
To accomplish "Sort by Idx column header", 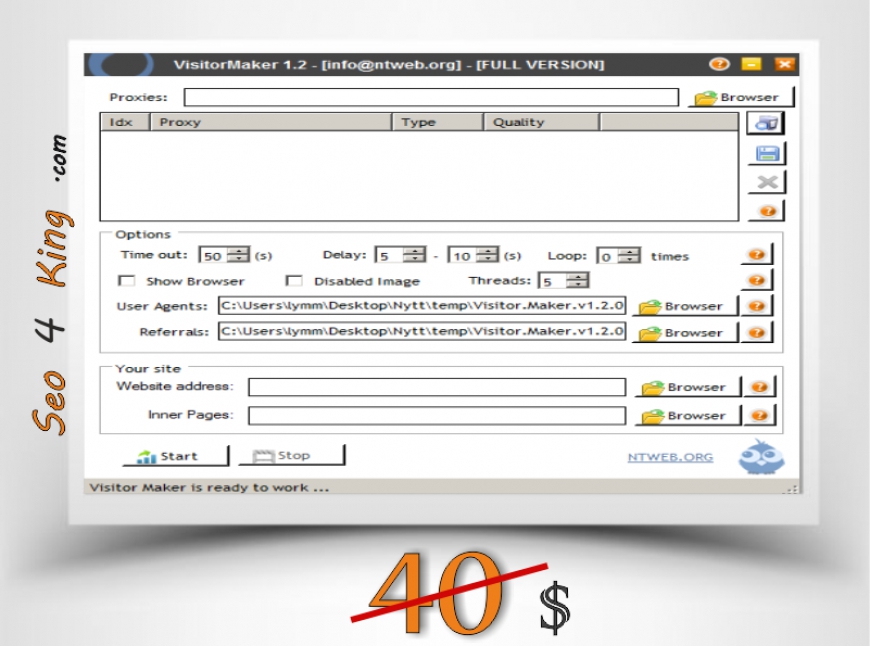I will tap(125, 122).
